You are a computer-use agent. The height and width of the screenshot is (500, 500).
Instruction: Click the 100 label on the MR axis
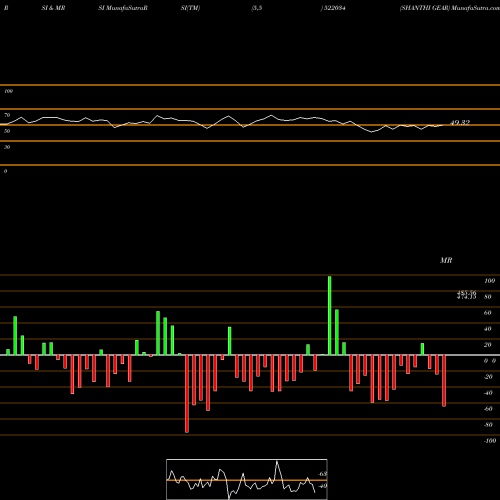click(489, 281)
